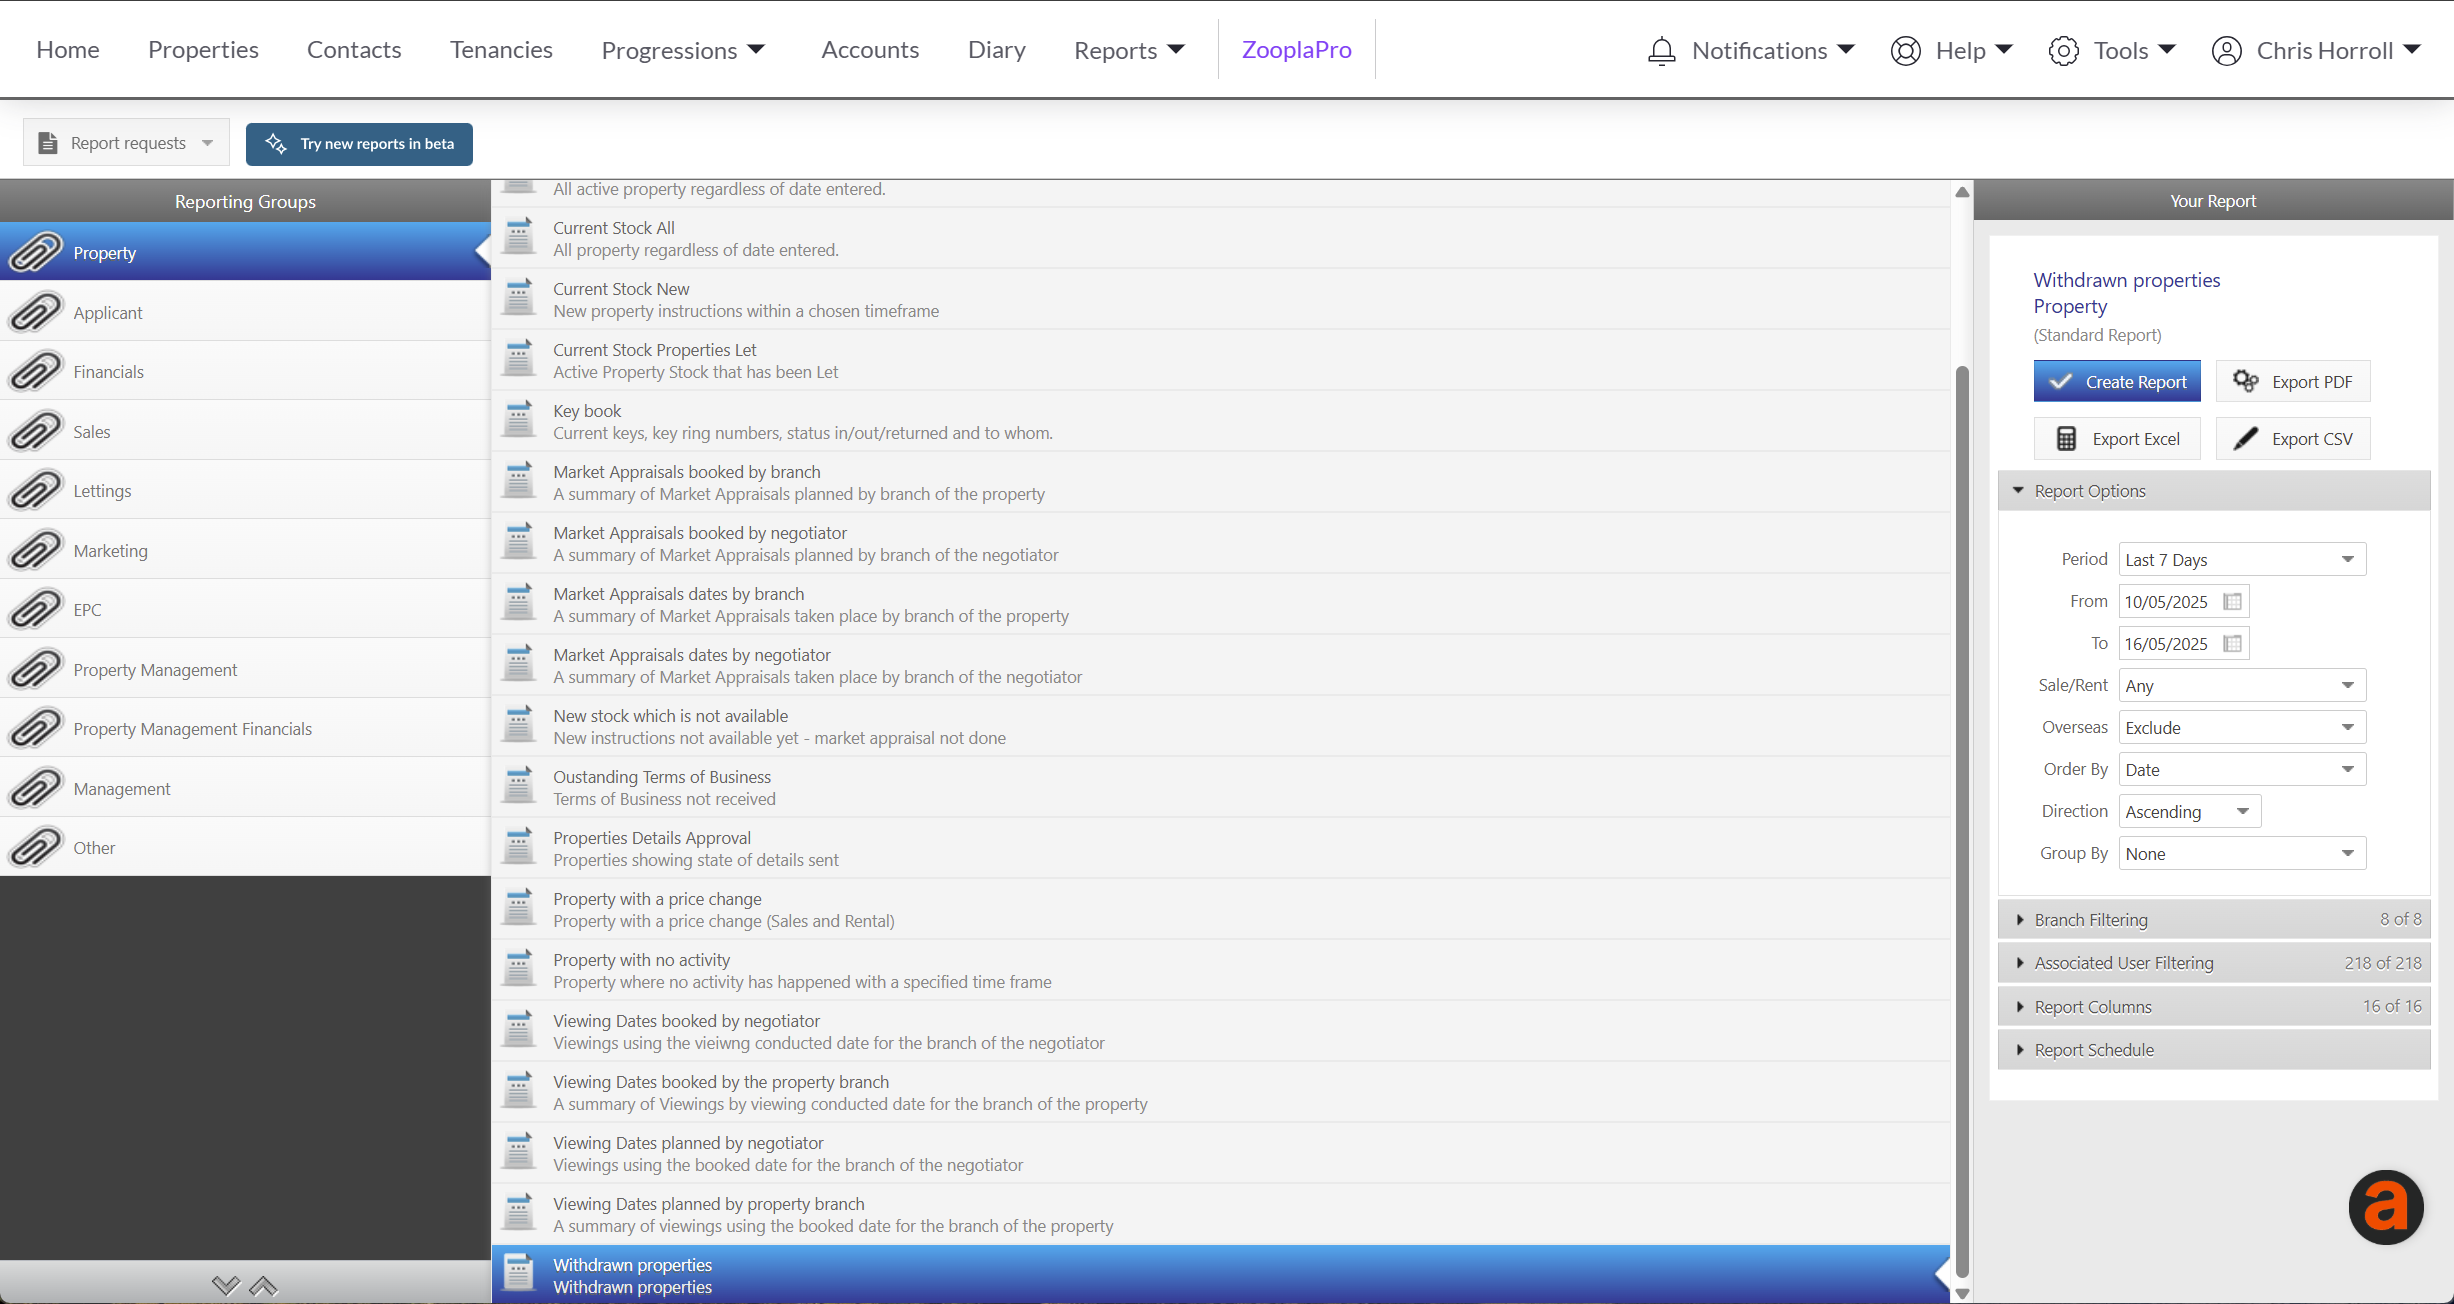This screenshot has width=2454, height=1304.
Task: Click report icon for Oustanding Terms of Business
Action: tap(518, 786)
